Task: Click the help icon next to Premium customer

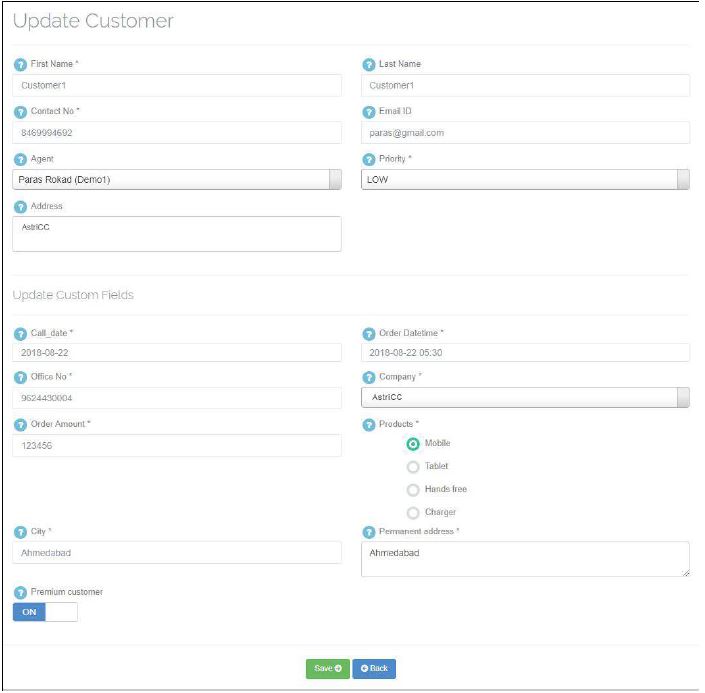Action: click(x=20, y=592)
